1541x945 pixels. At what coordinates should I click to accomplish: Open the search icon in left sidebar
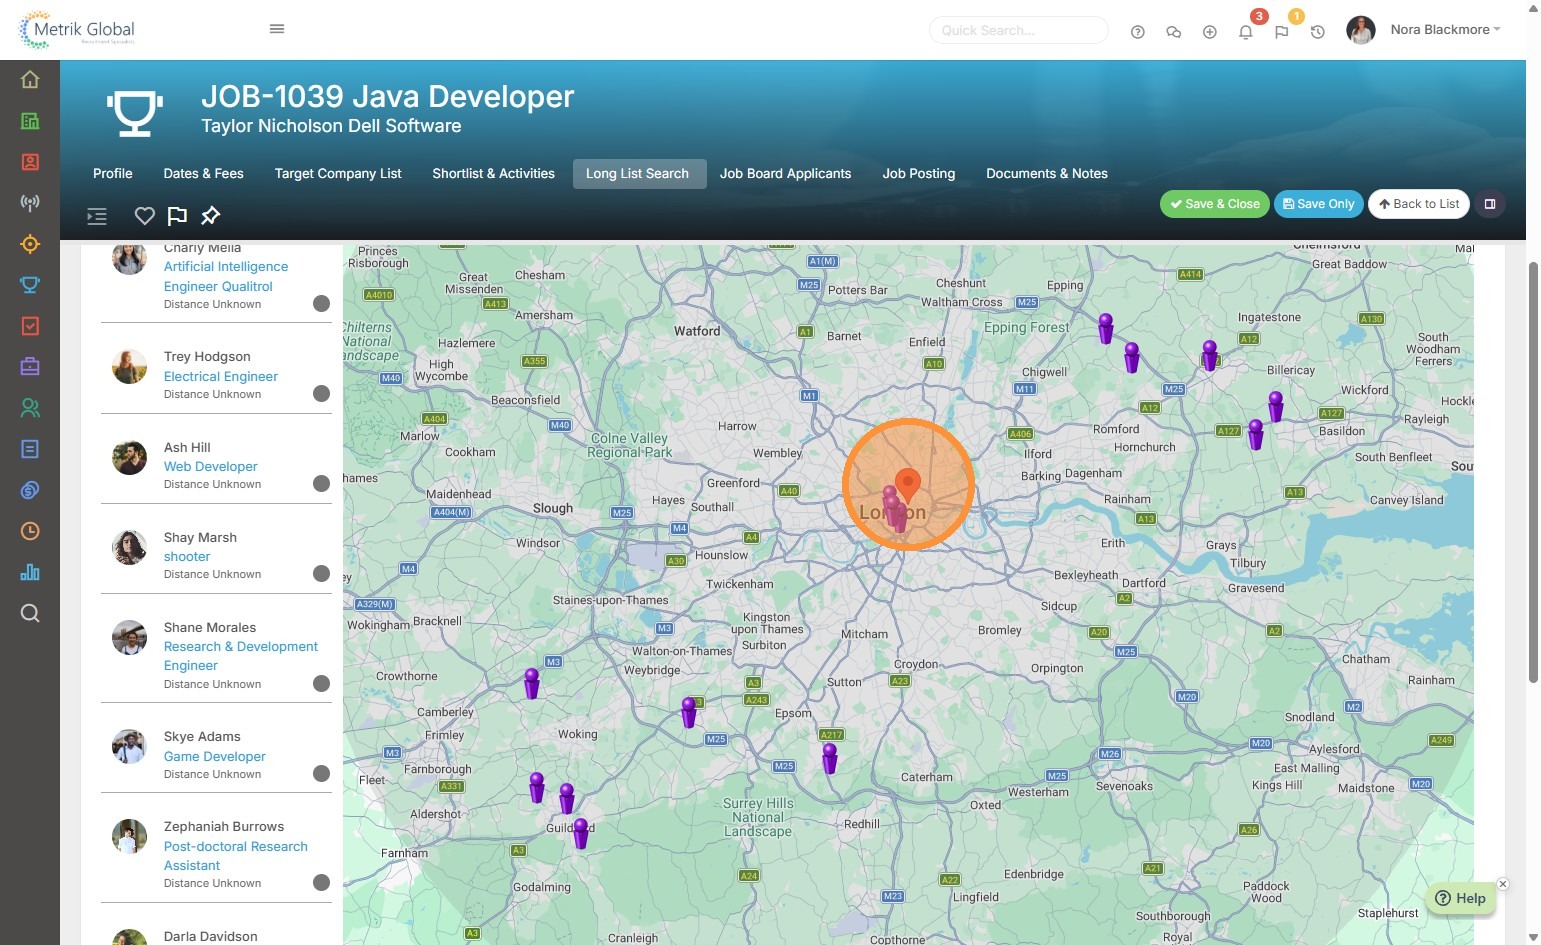(30, 613)
